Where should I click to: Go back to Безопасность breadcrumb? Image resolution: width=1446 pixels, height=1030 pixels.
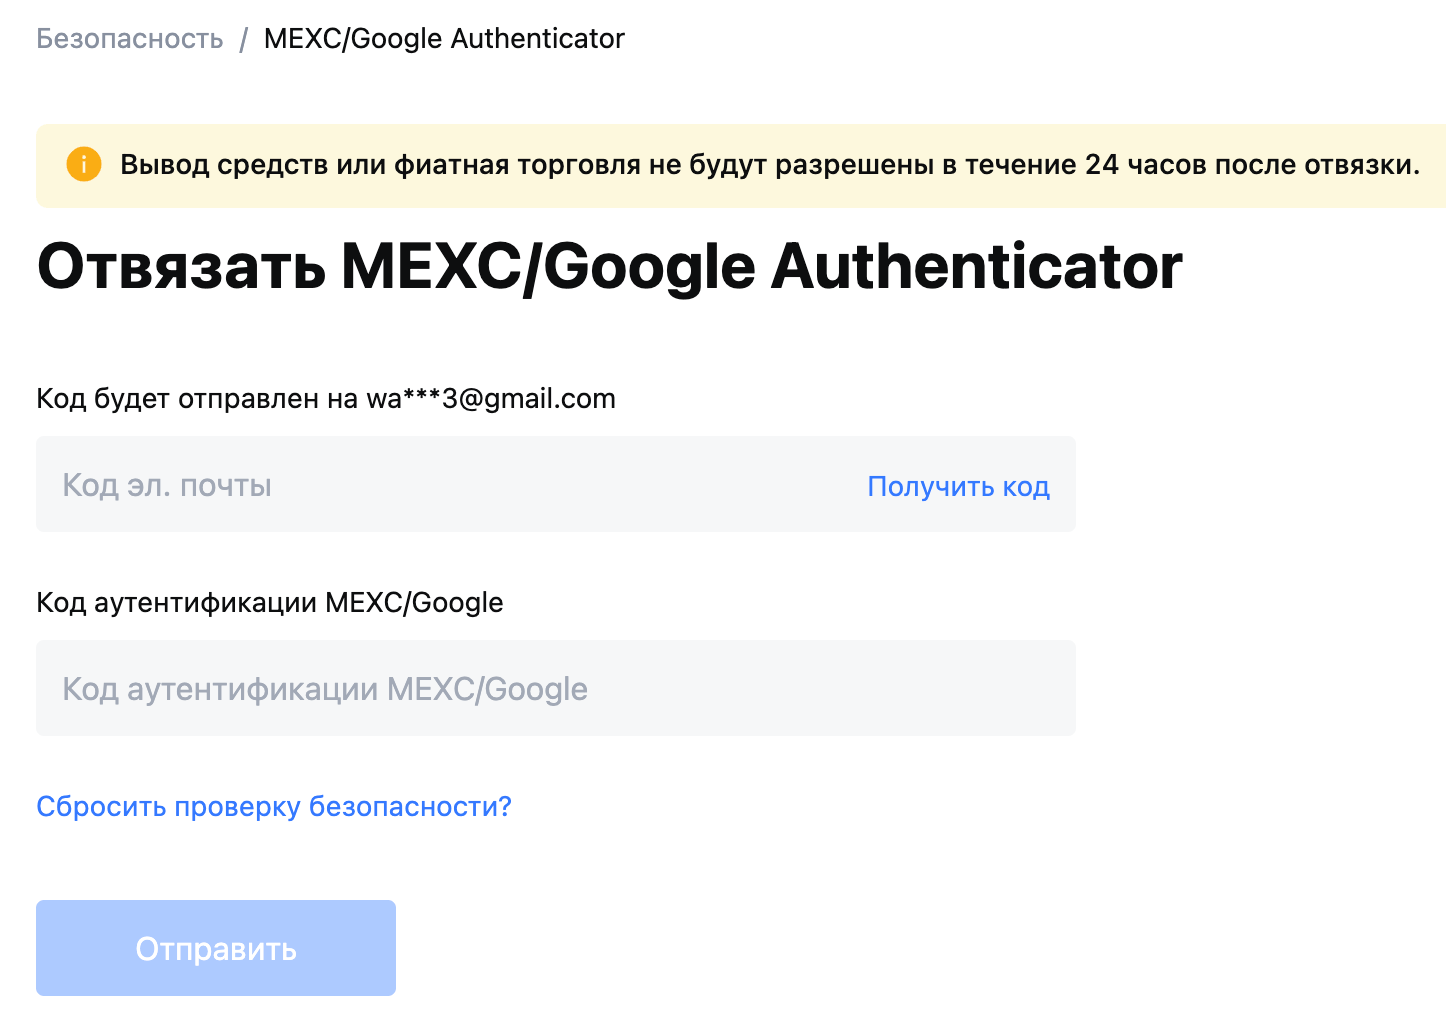coord(130,39)
